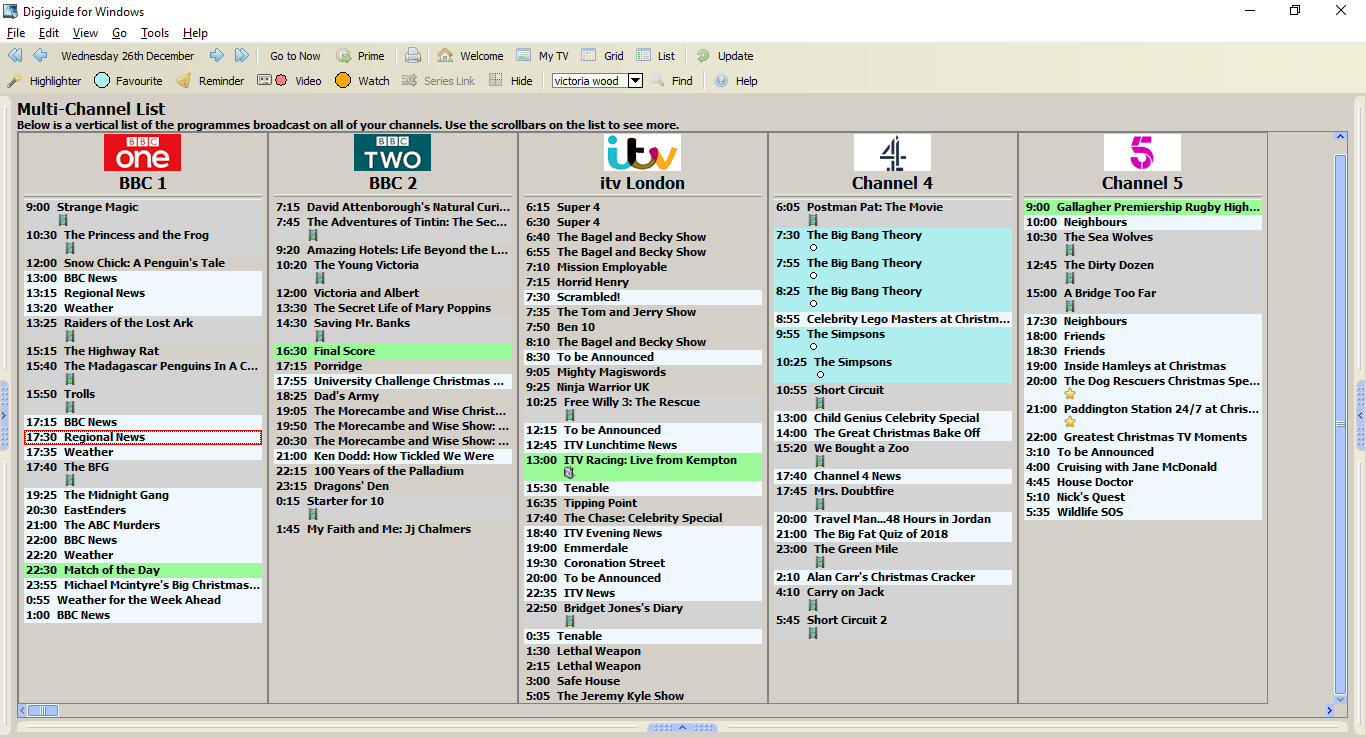
Task: Go back one week using double left arrow
Action: click(15, 56)
